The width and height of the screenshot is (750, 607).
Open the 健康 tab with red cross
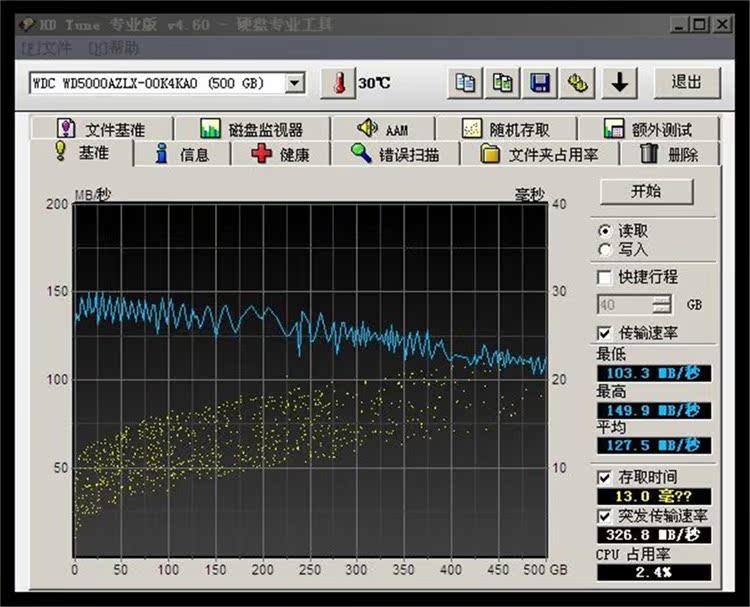[x=281, y=154]
